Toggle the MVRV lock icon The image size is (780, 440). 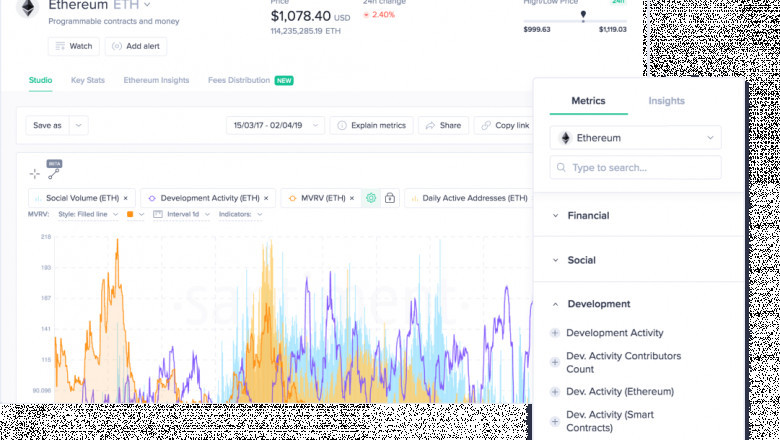pos(390,198)
